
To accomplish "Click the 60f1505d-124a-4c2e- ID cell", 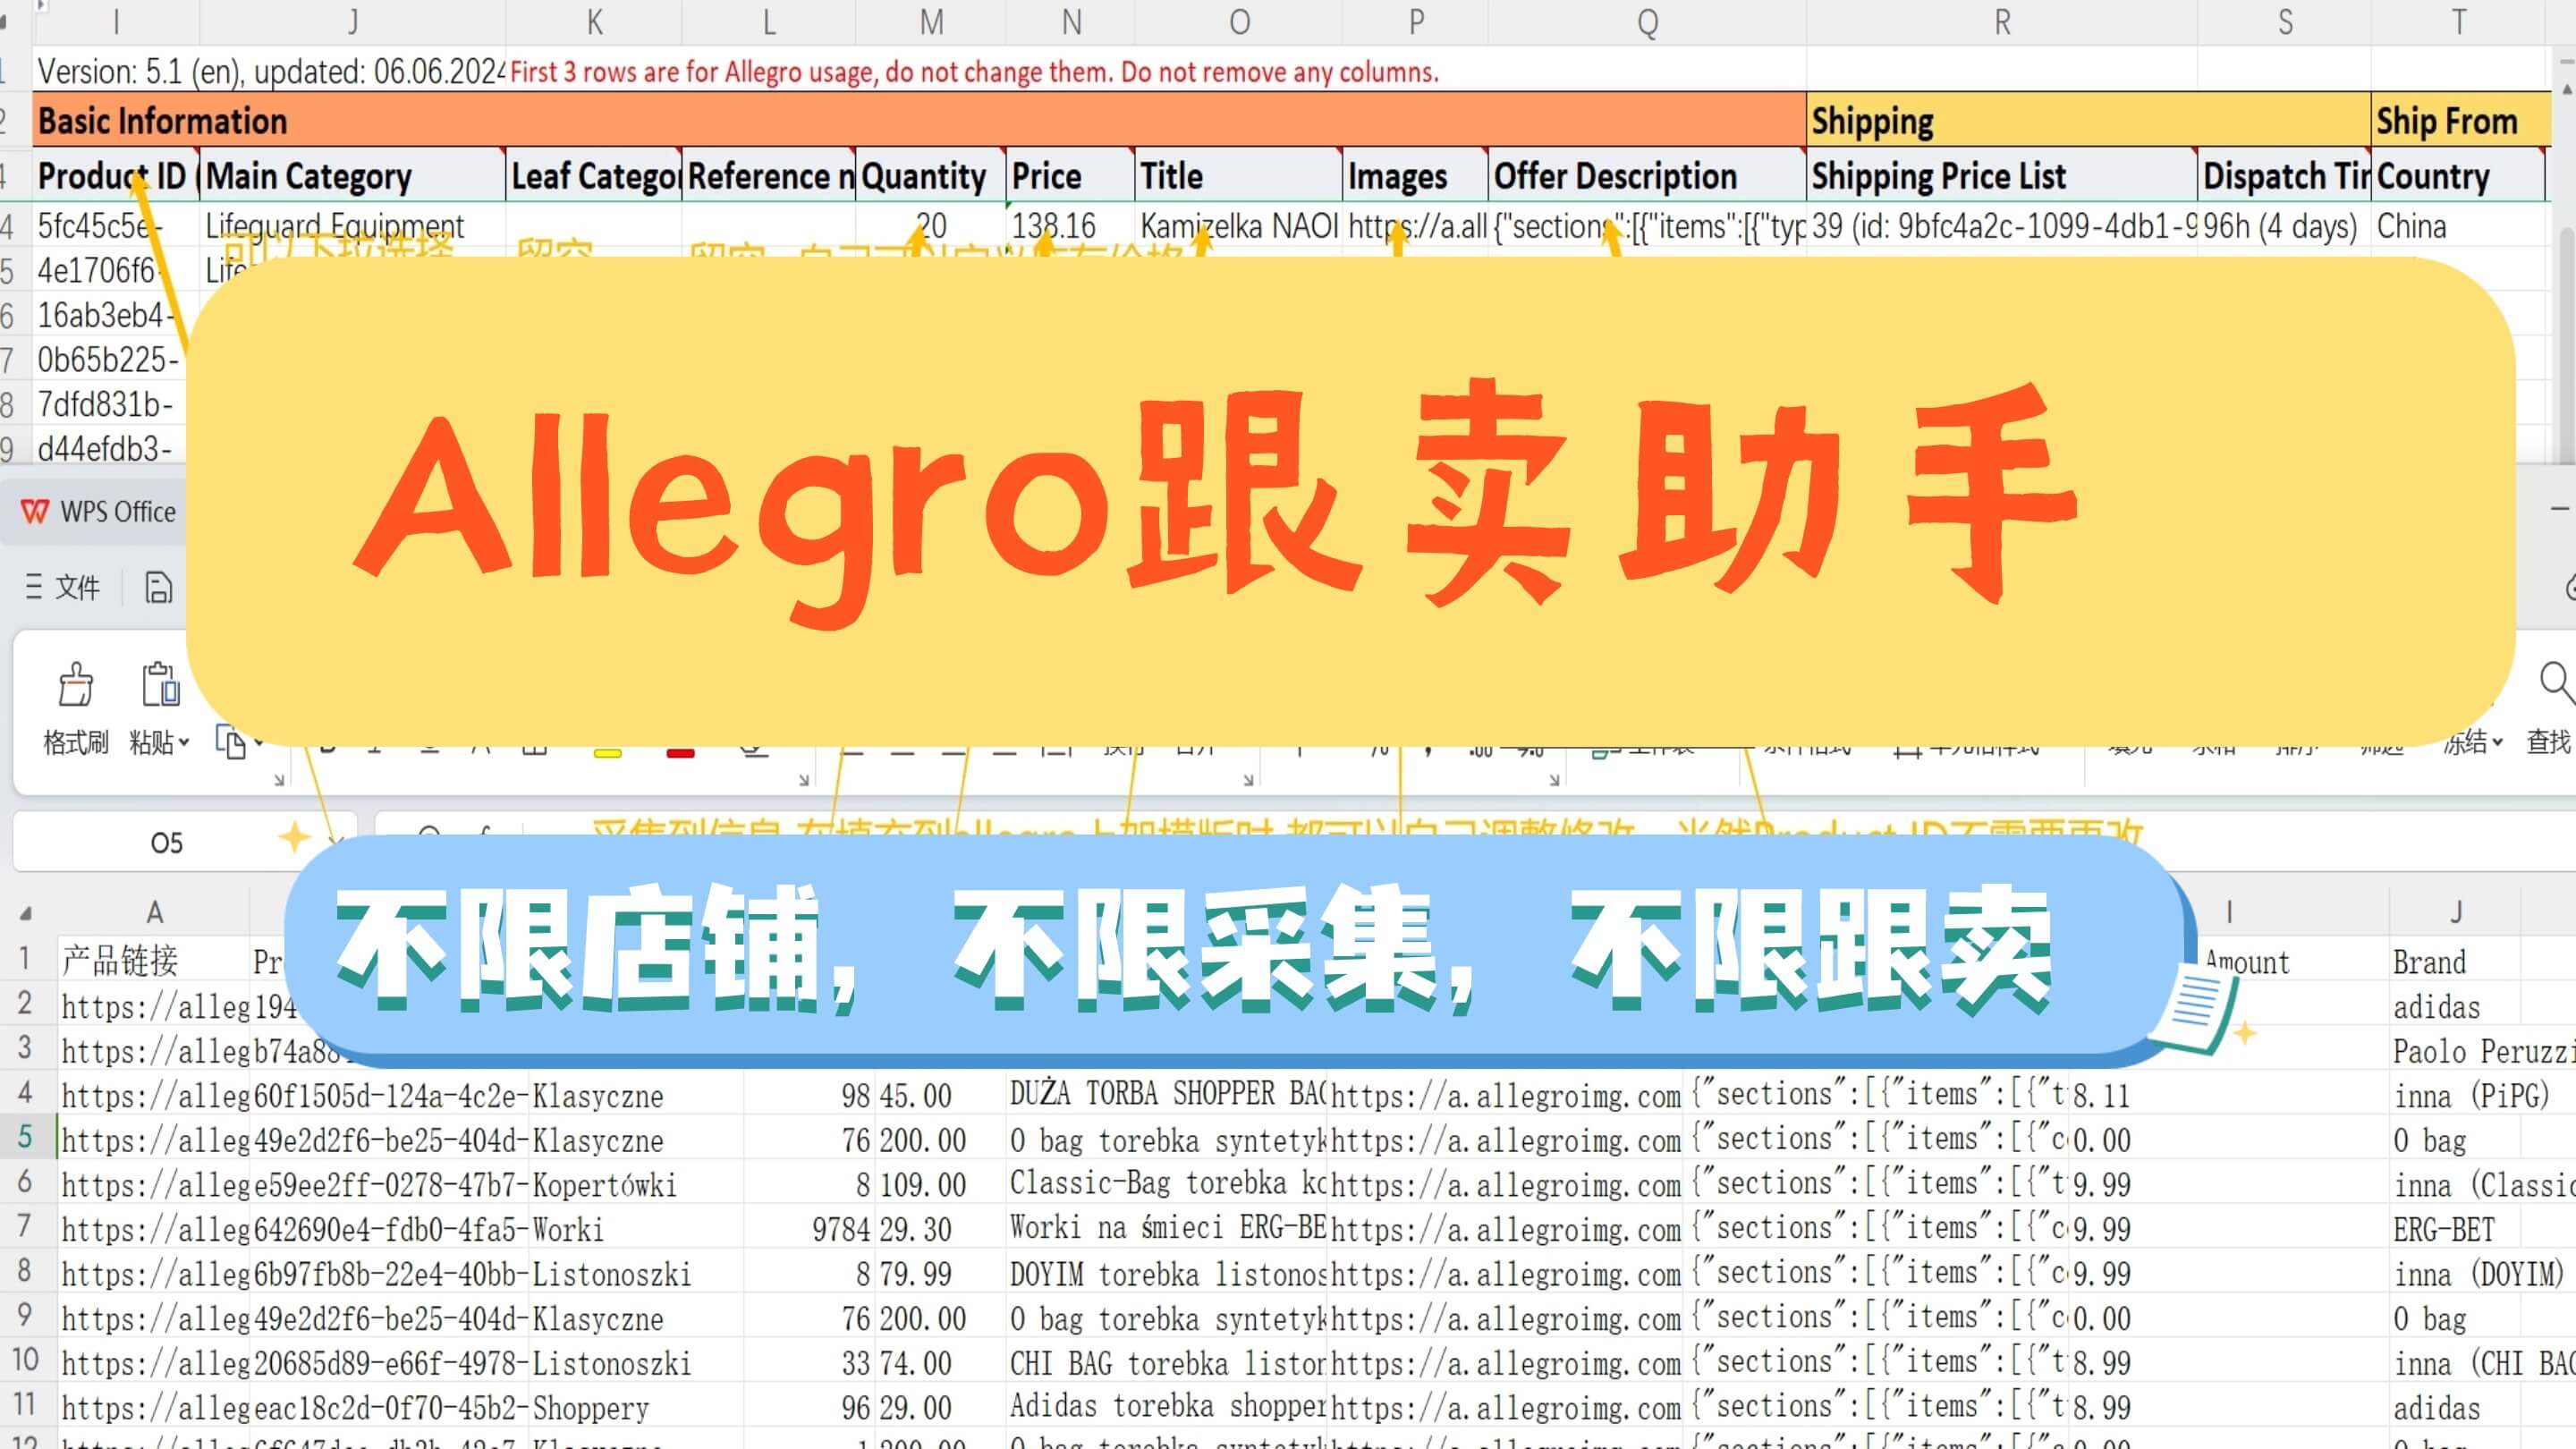I will coord(390,1096).
